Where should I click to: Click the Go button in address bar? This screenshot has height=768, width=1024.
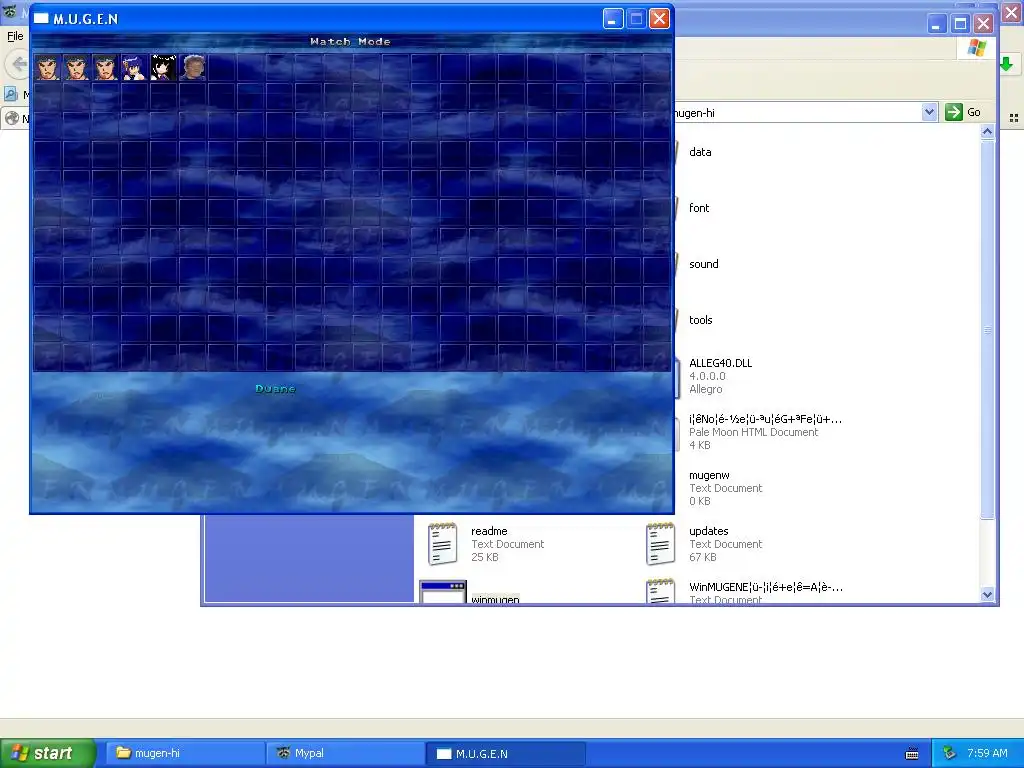[963, 112]
